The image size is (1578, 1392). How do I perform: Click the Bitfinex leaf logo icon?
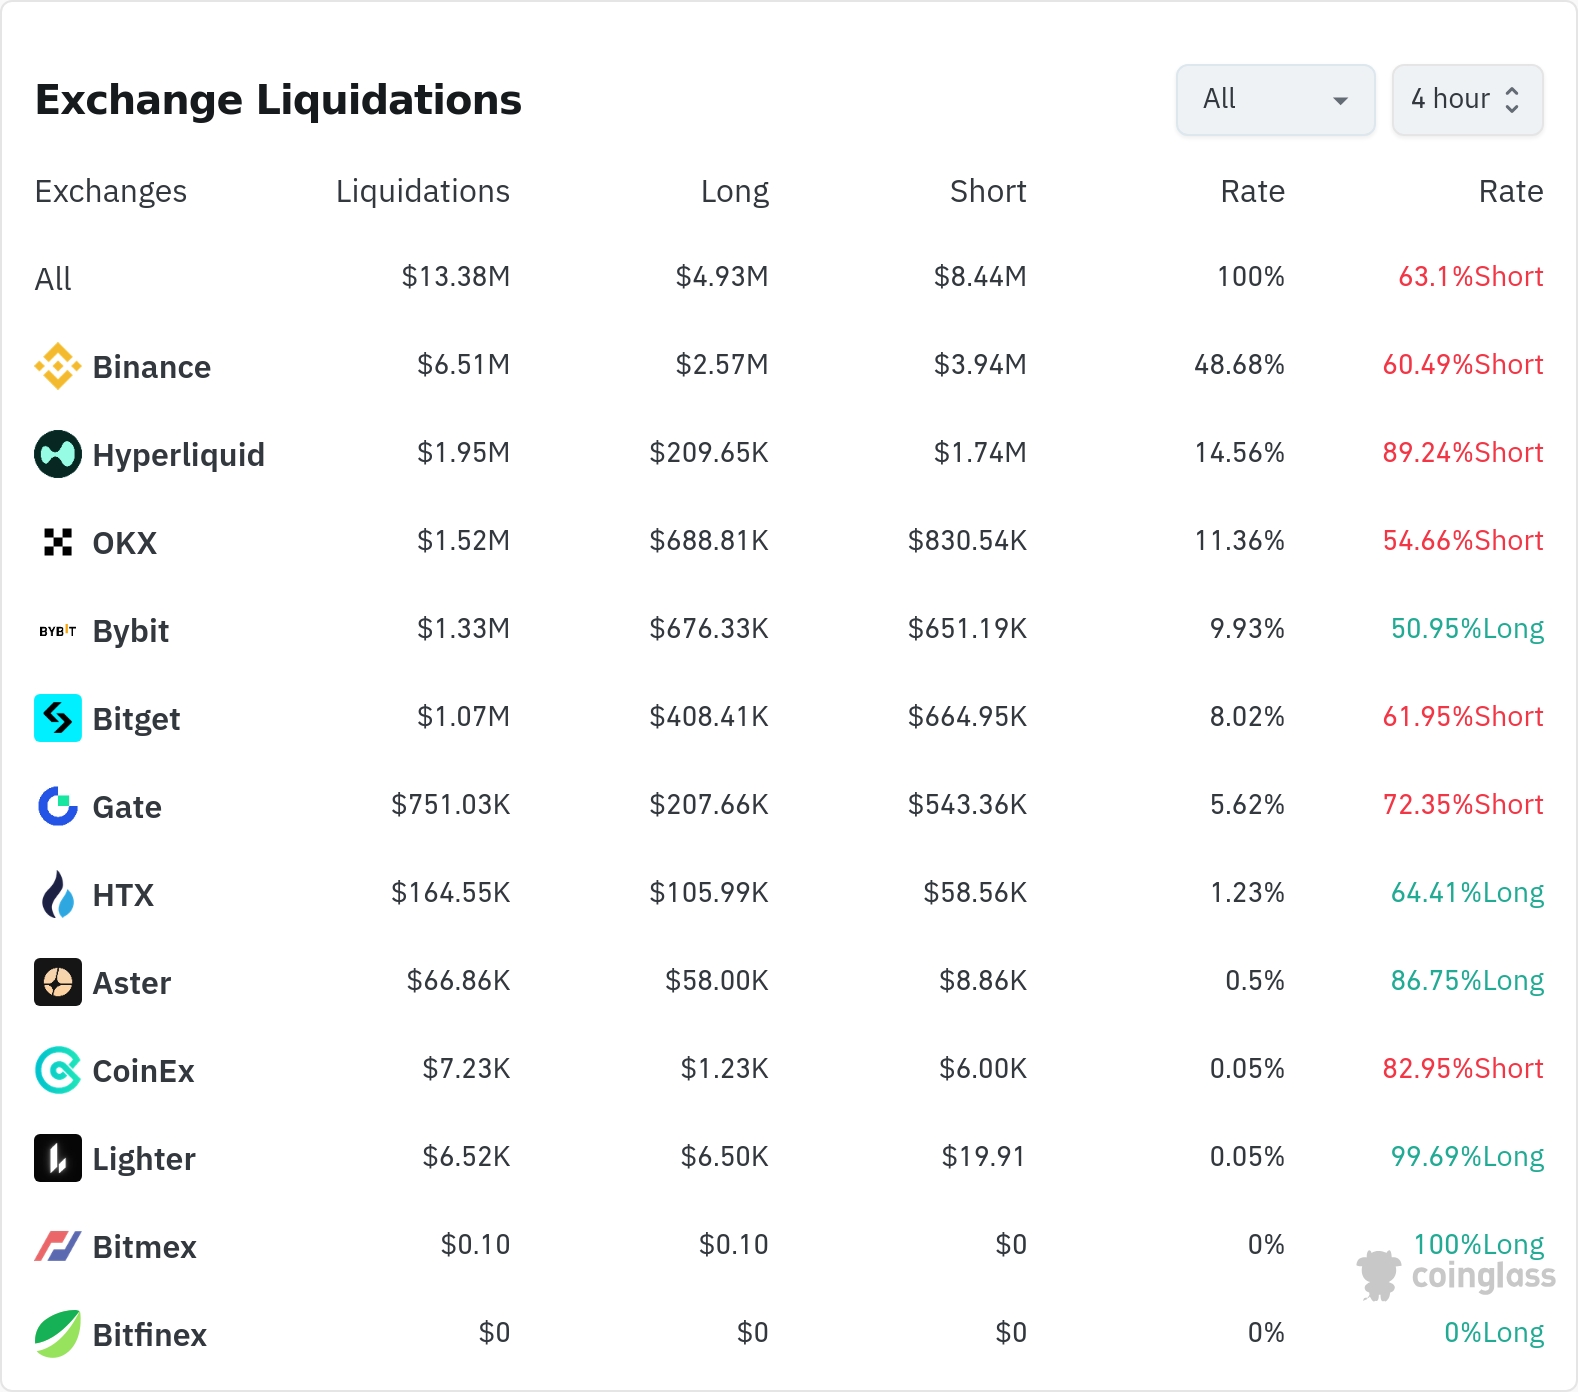pyautogui.click(x=58, y=1334)
